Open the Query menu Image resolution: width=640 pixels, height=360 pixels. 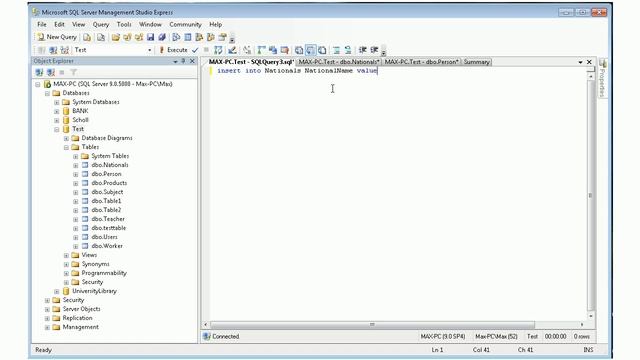click(x=101, y=24)
